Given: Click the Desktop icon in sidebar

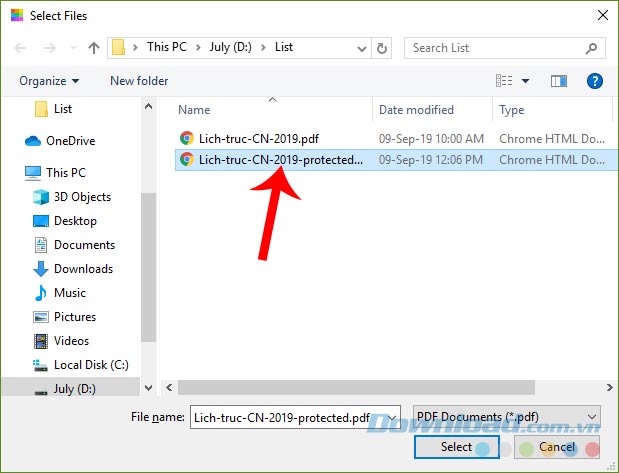Looking at the screenshot, I should (x=41, y=221).
